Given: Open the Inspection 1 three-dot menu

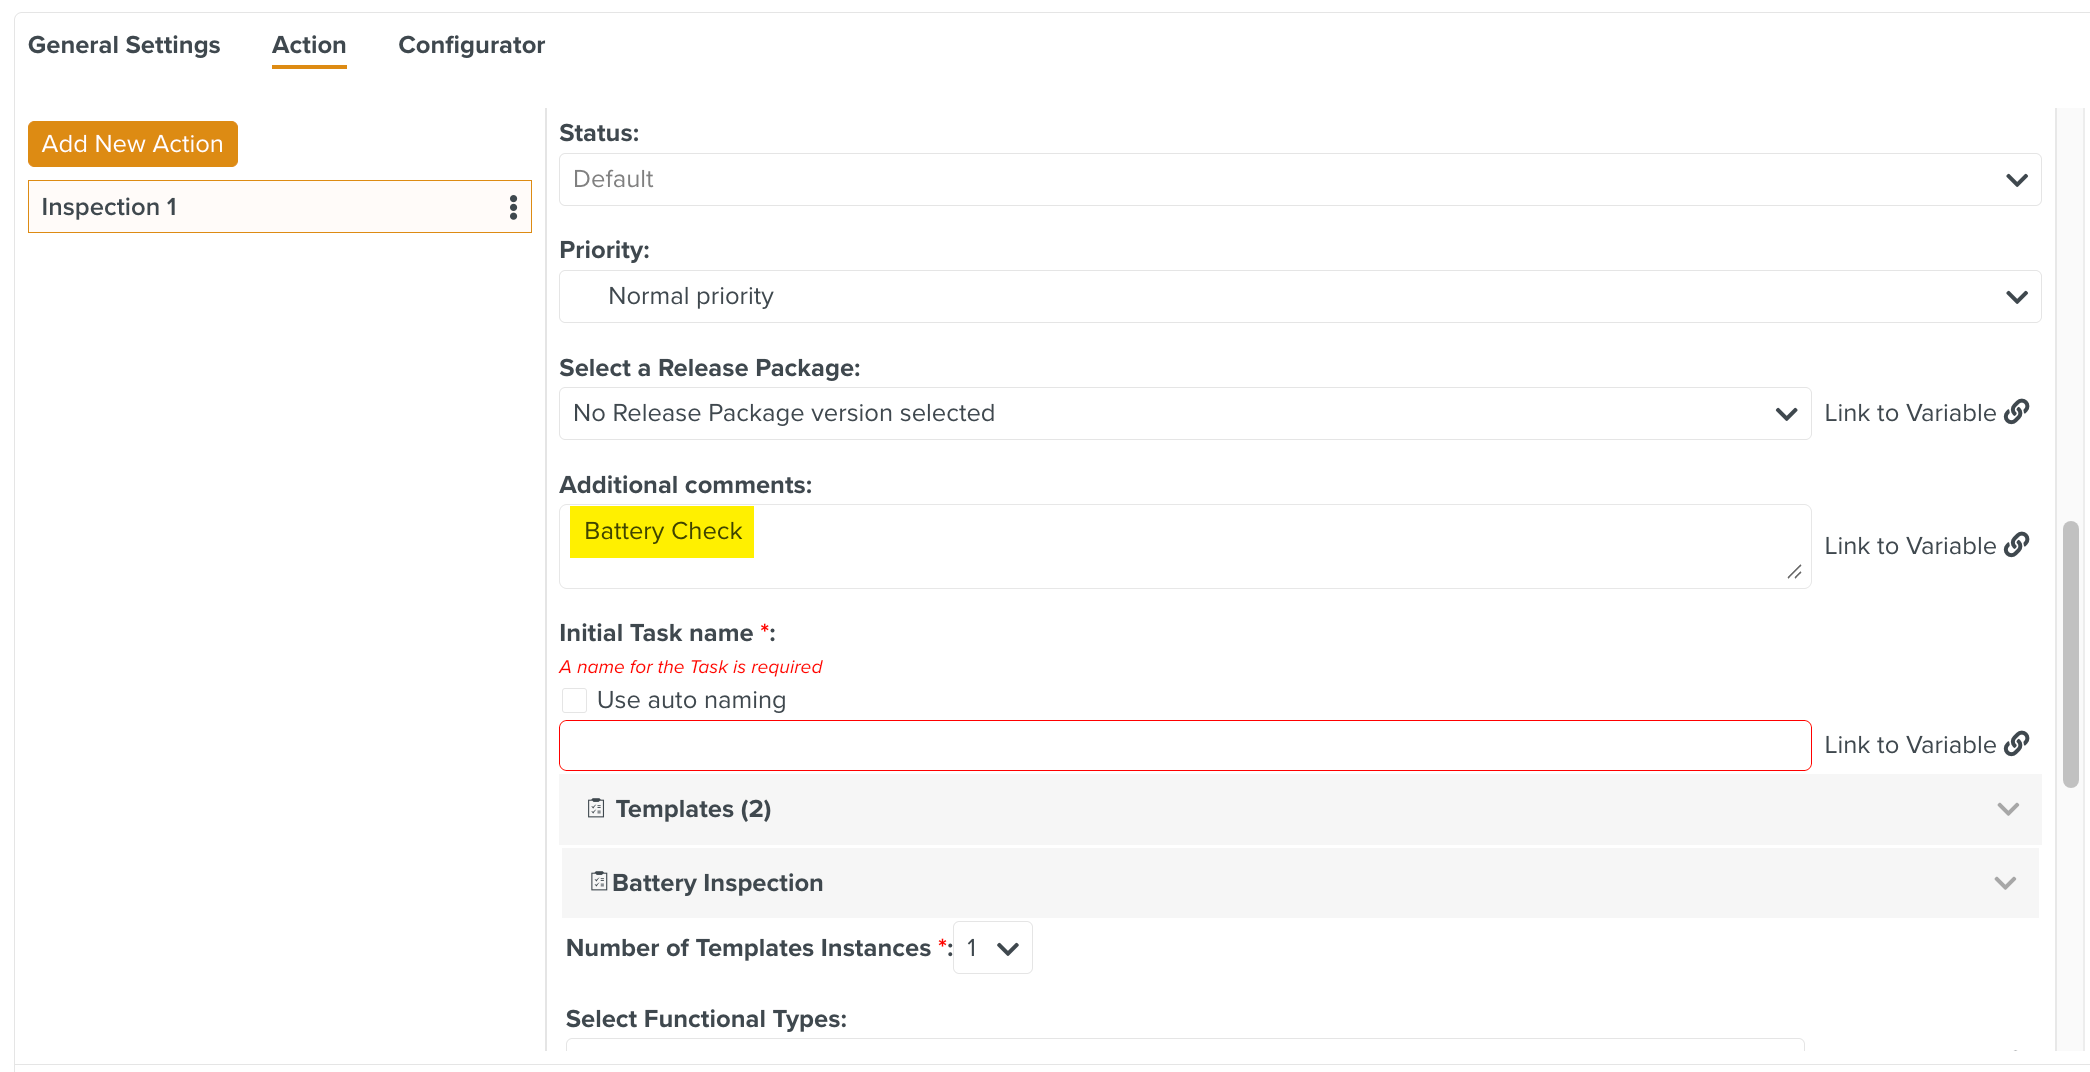Looking at the screenshot, I should pos(513,207).
